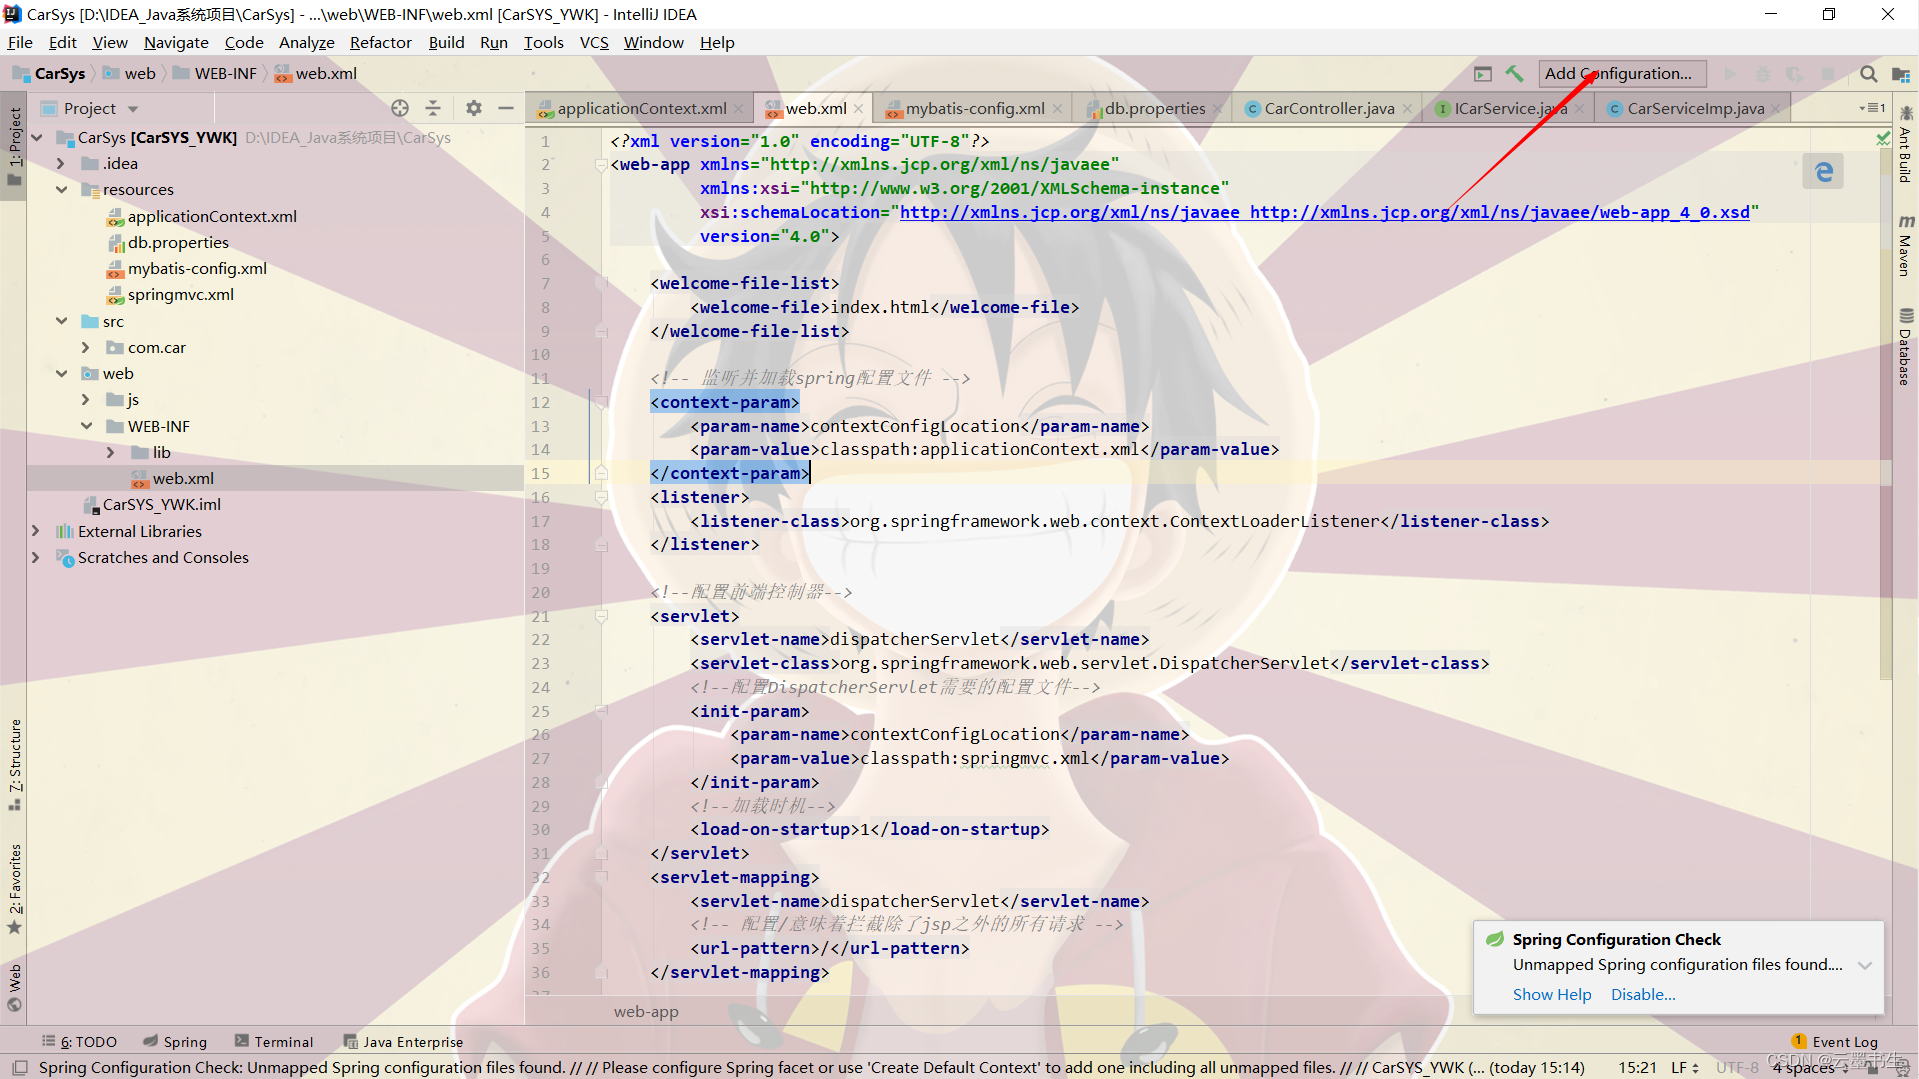Toggle the 1: Project side tool window

click(15, 146)
